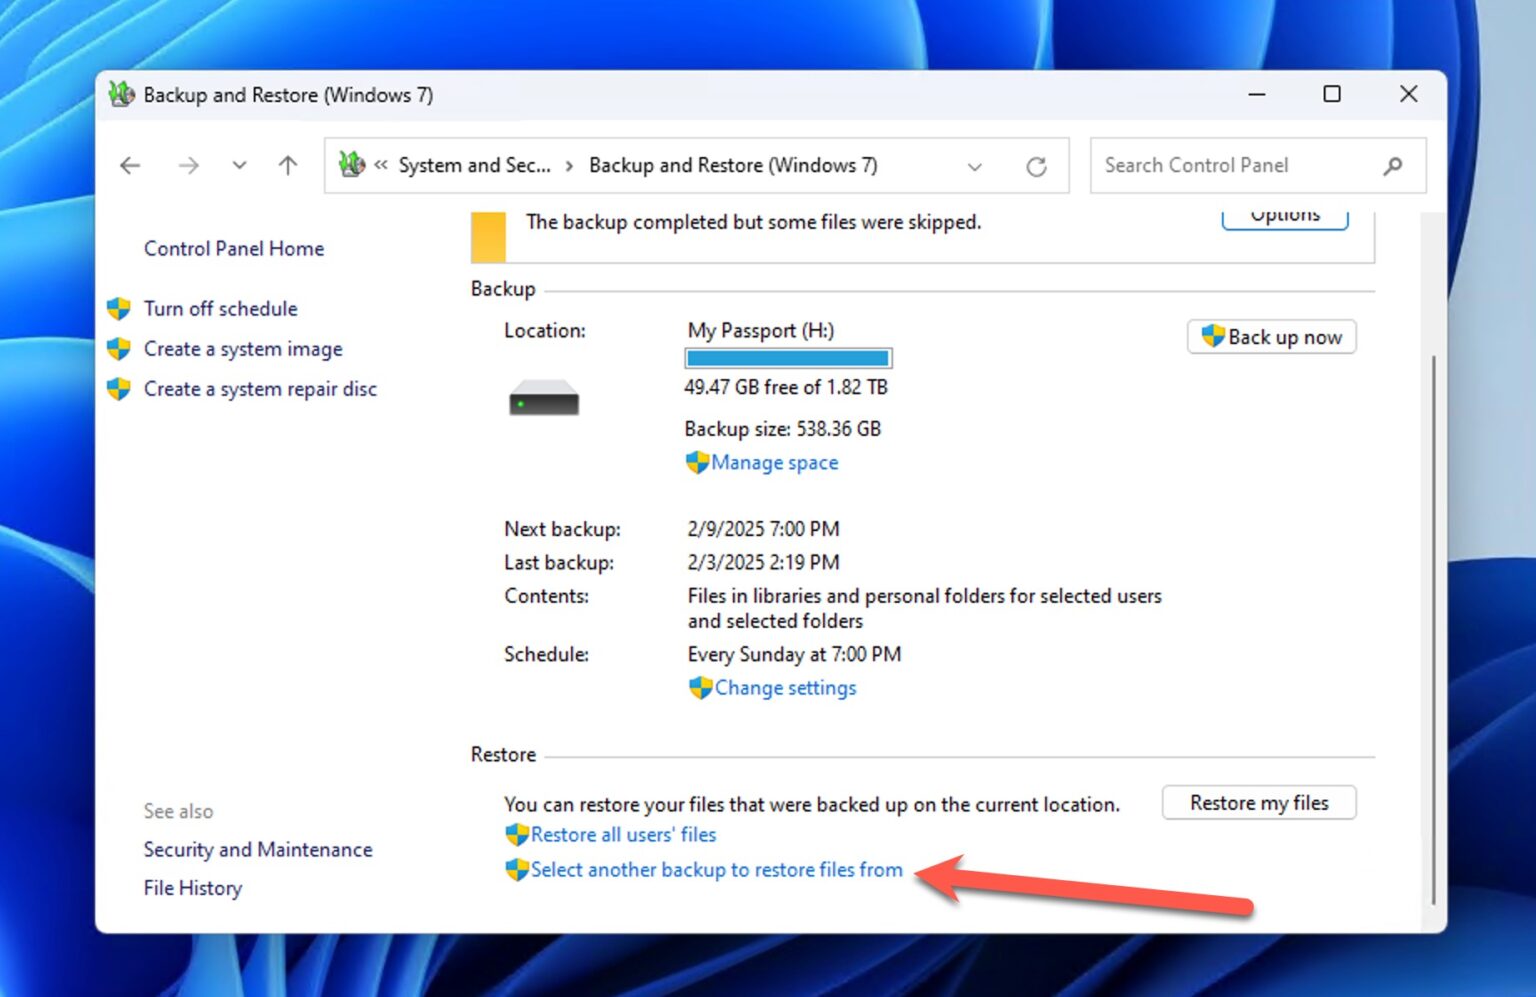
Task: Click Restore my files button
Action: (x=1259, y=803)
